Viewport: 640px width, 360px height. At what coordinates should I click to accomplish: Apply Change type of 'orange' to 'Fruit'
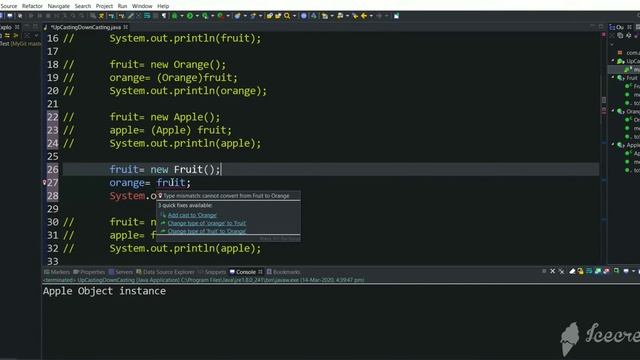click(x=207, y=223)
